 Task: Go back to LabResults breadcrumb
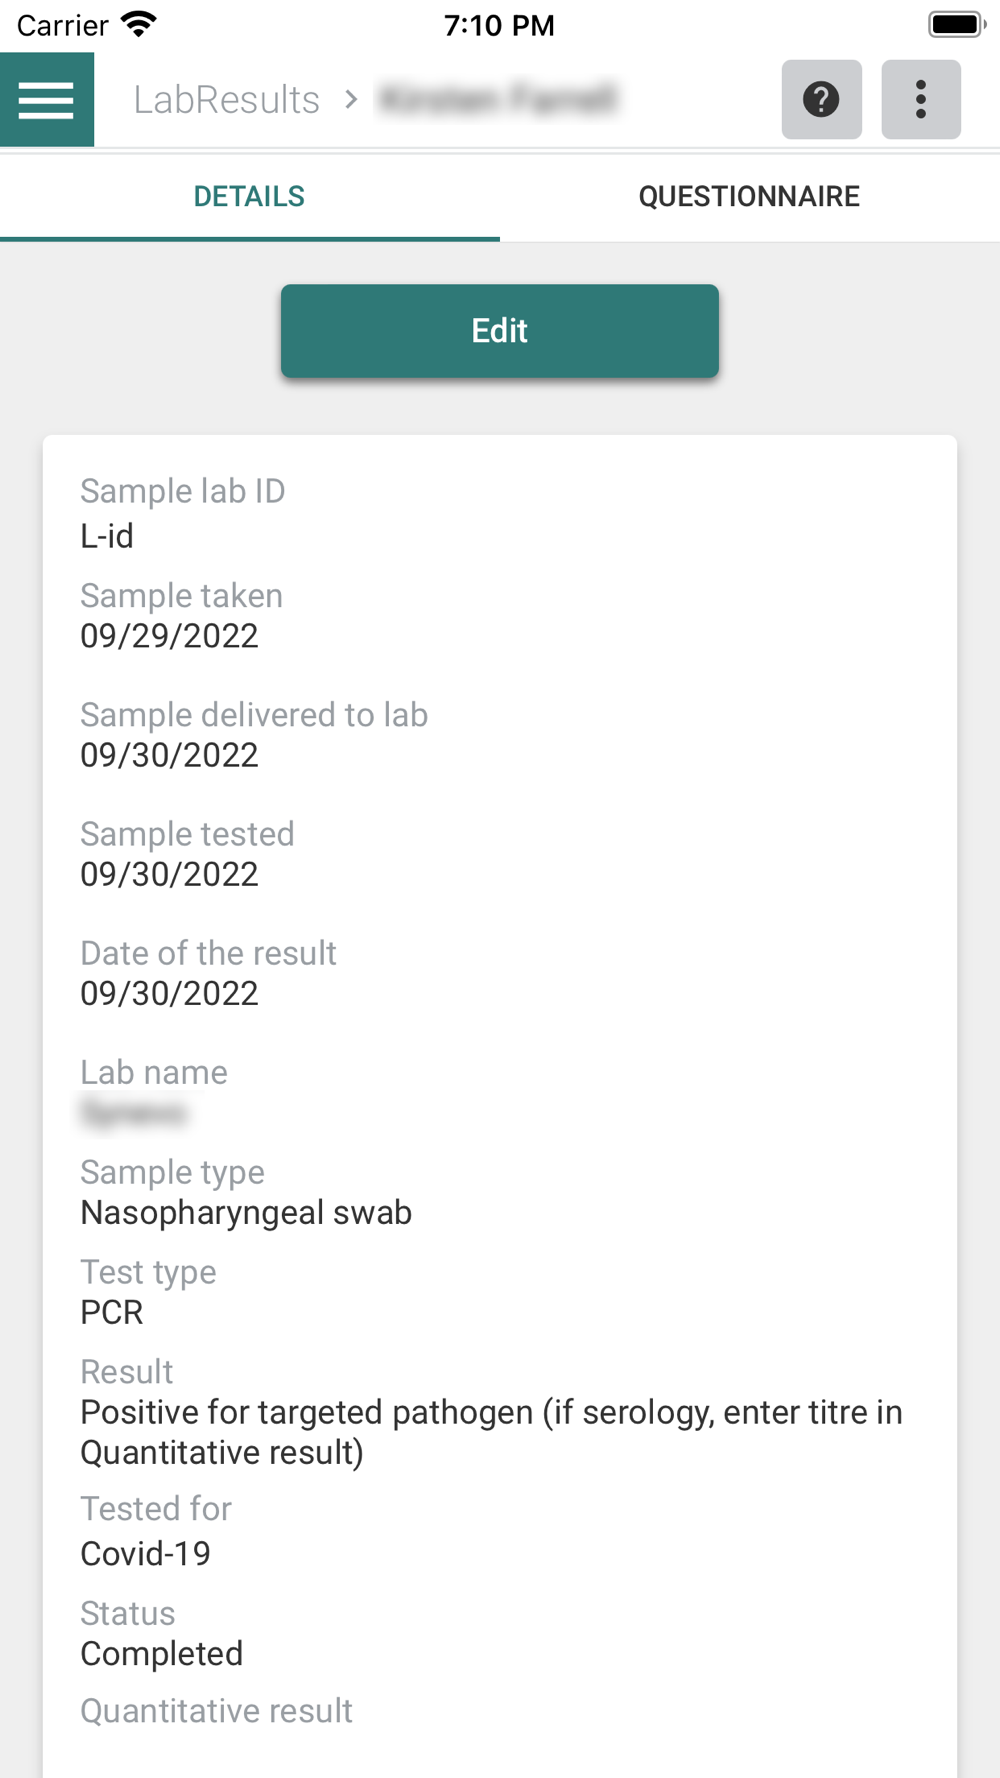point(227,100)
